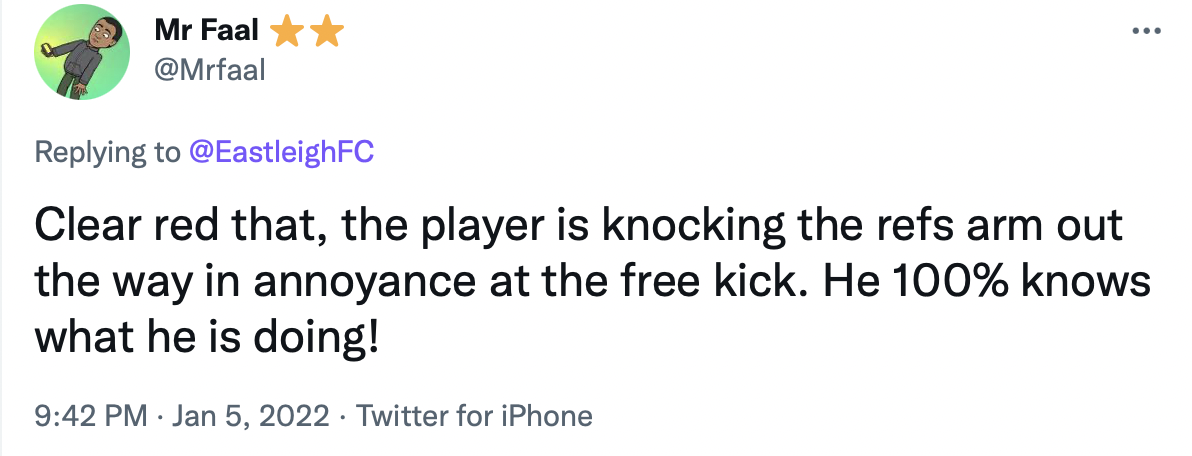Click the Twitter for iPhone source label
Viewport: 1192px width, 456px height.
[474, 415]
